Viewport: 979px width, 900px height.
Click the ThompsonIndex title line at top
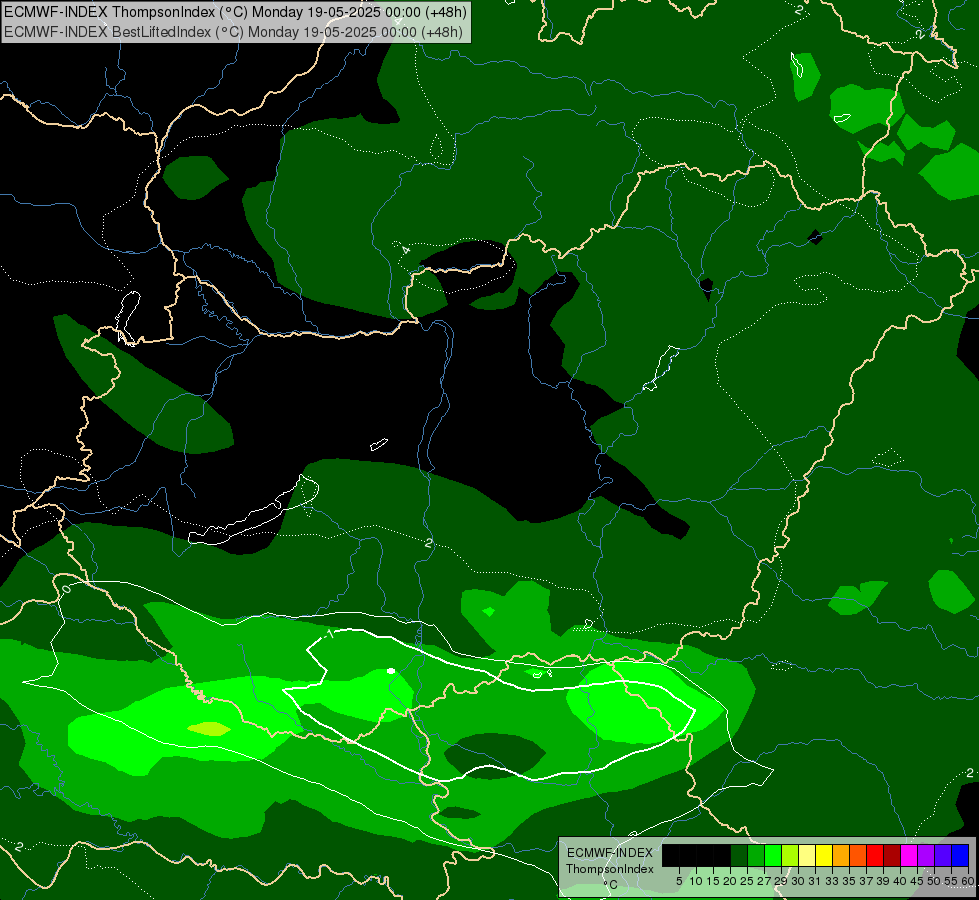coord(235,11)
